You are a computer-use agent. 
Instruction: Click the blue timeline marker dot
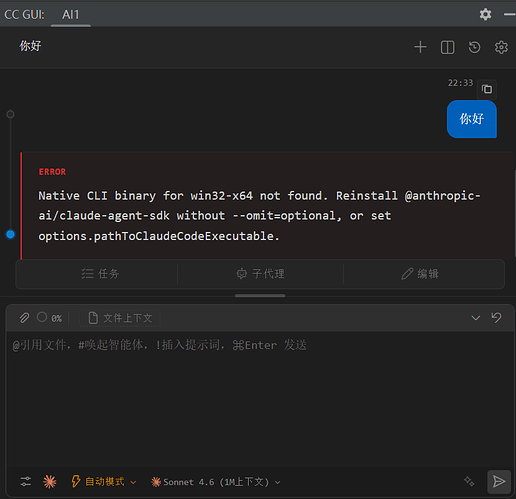[x=10, y=234]
